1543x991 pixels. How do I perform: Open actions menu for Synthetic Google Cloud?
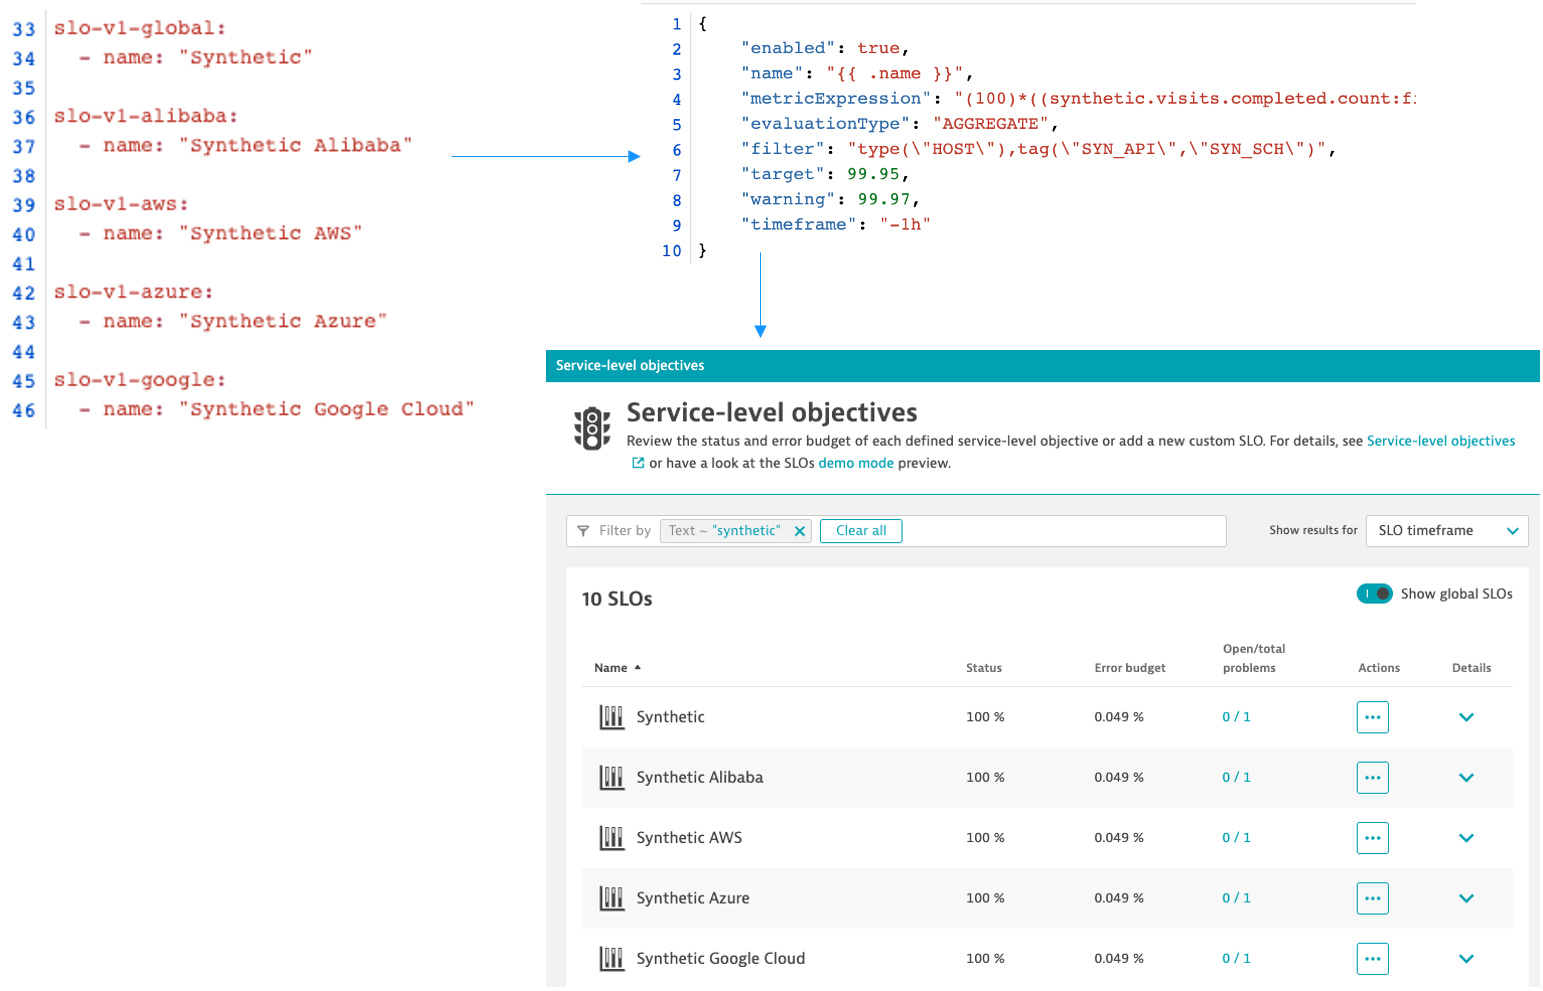1372,958
